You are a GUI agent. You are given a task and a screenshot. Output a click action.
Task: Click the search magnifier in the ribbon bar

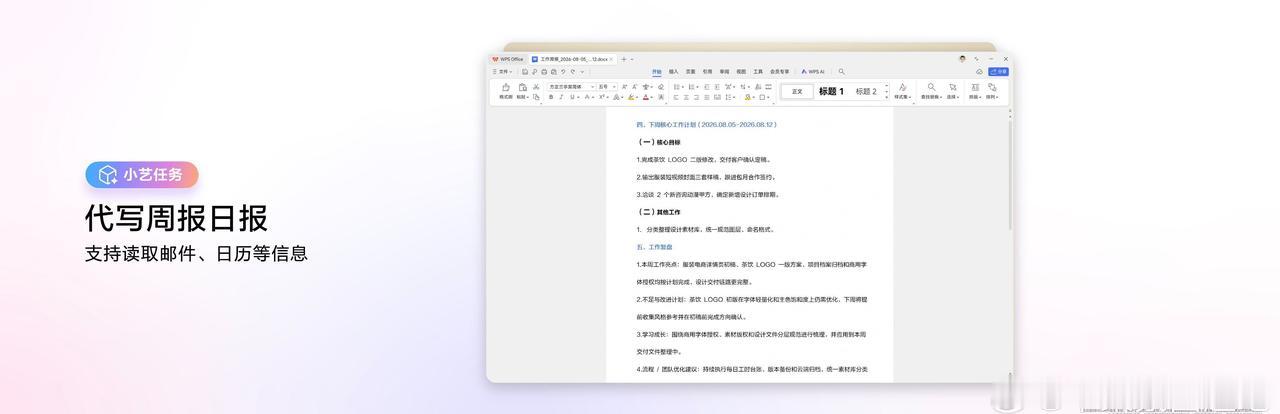[x=842, y=72]
